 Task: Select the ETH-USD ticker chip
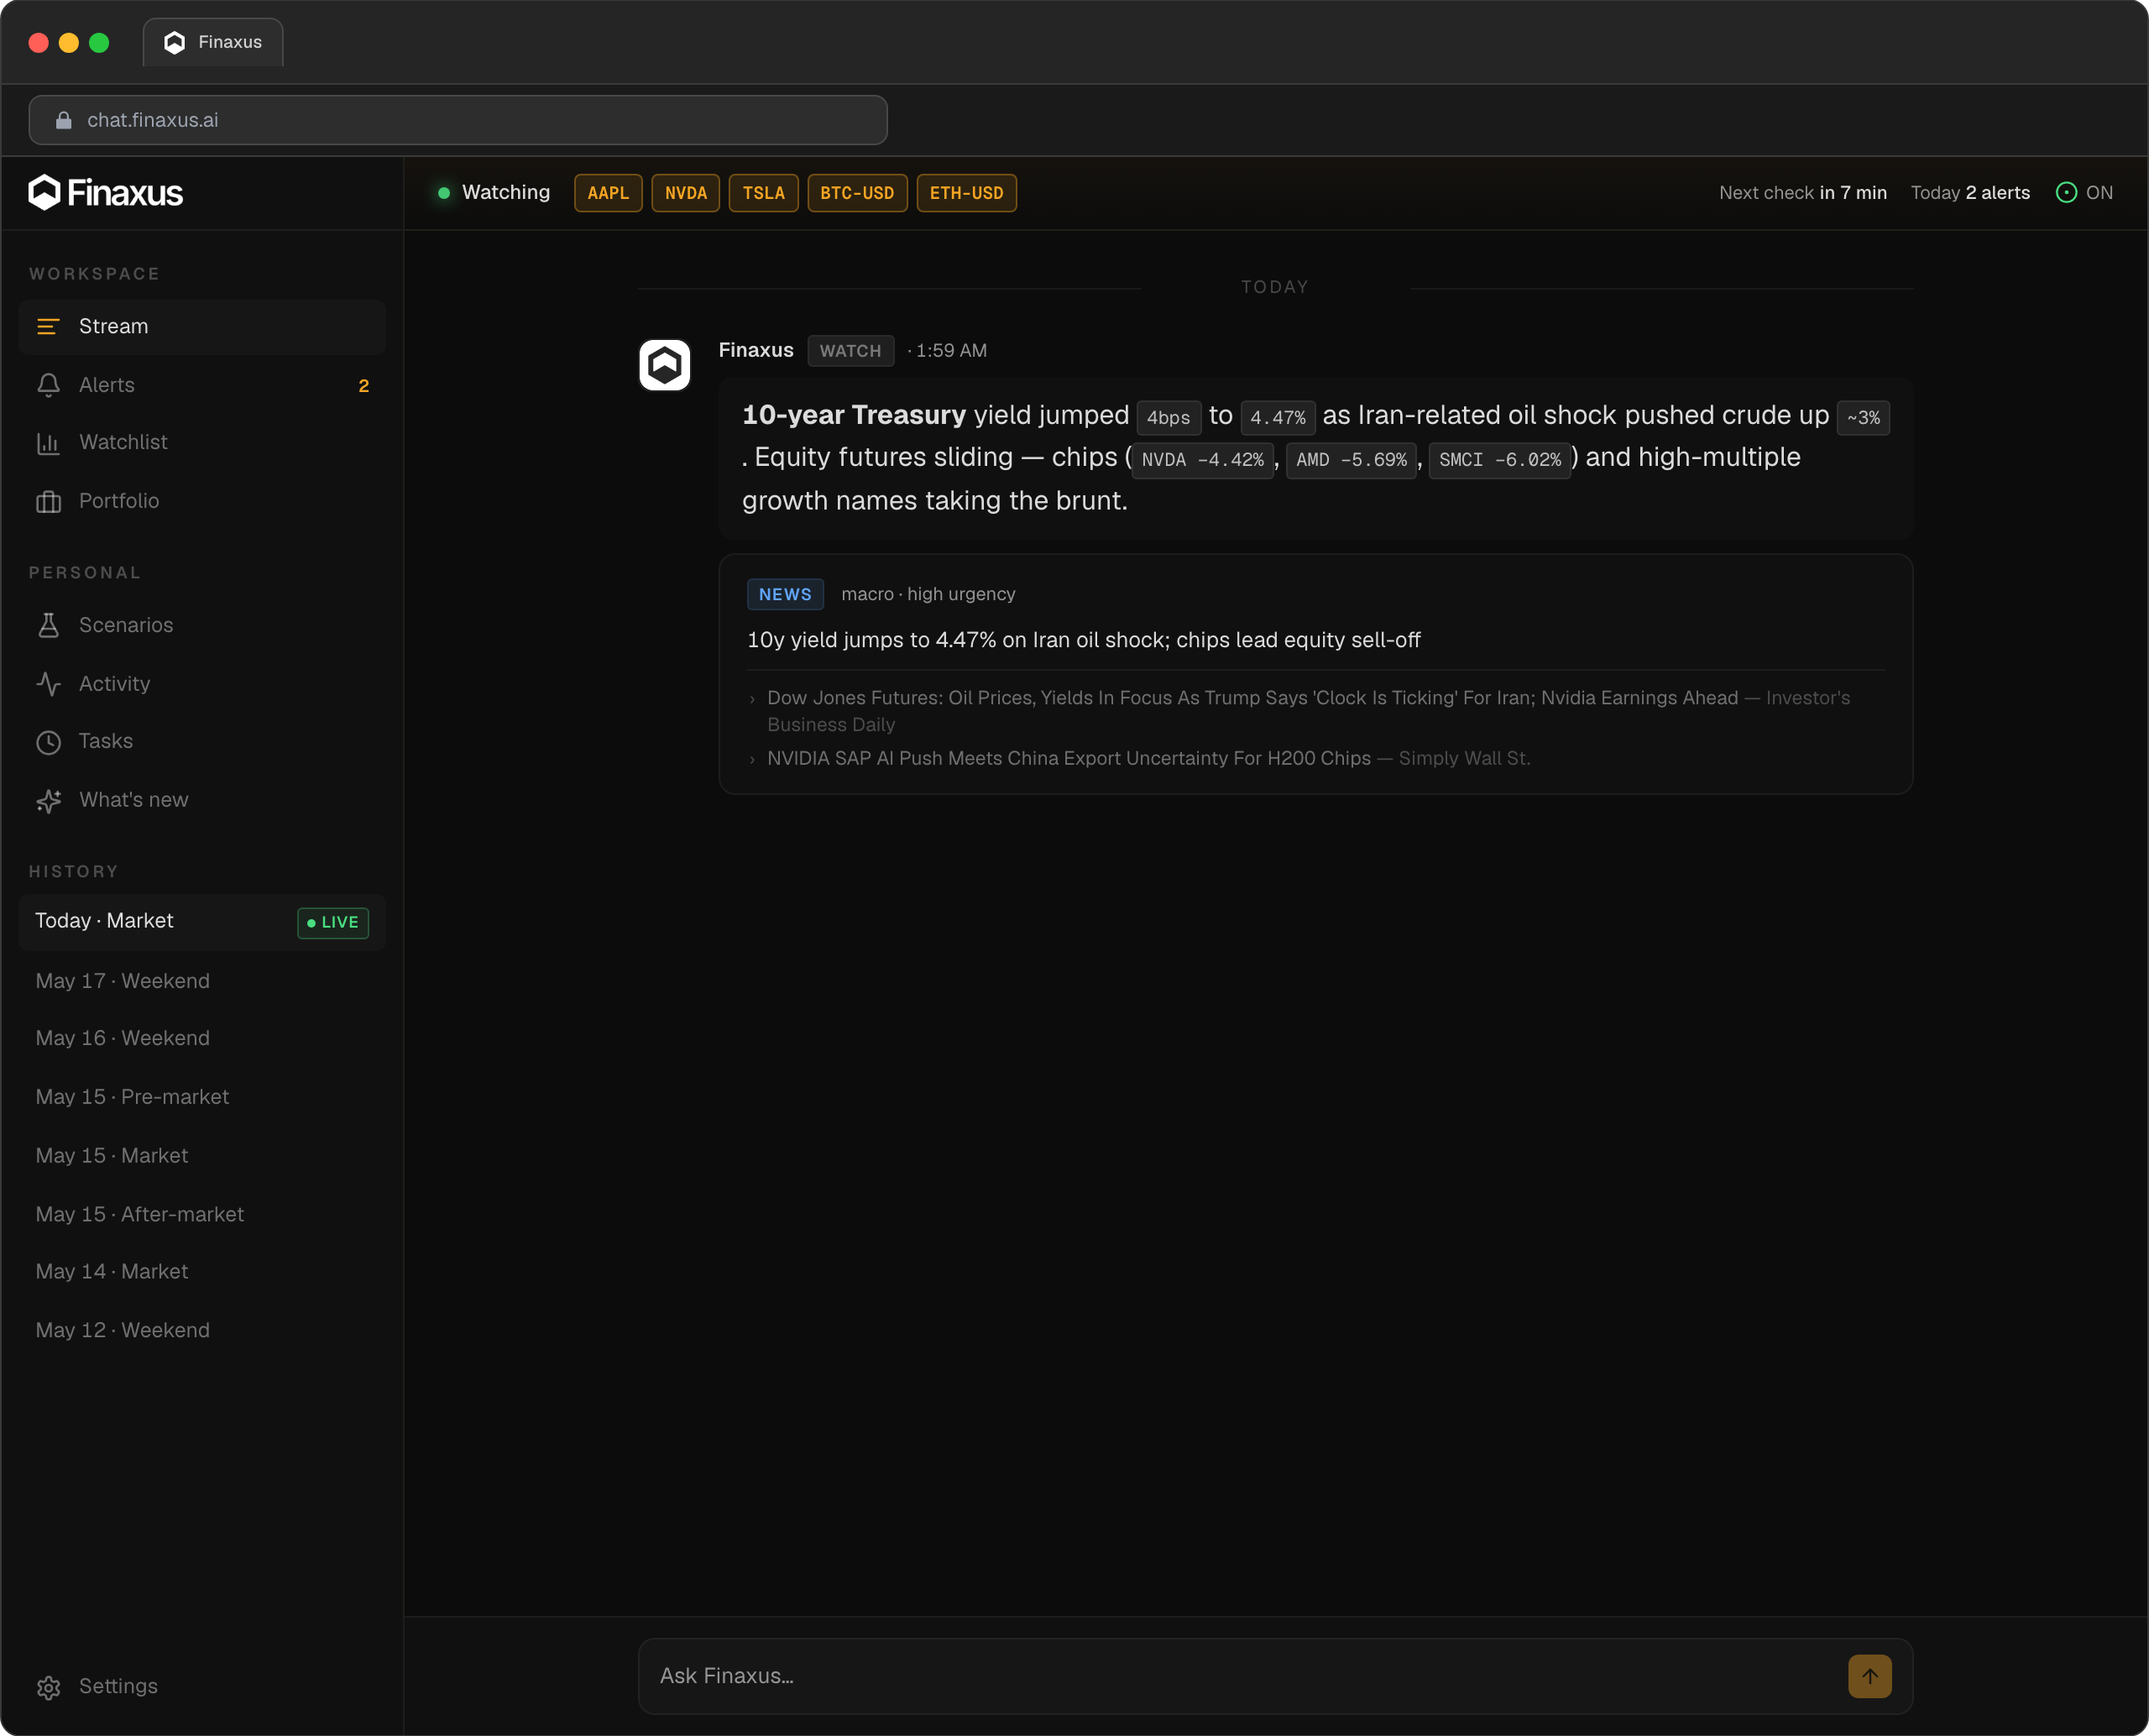point(966,193)
